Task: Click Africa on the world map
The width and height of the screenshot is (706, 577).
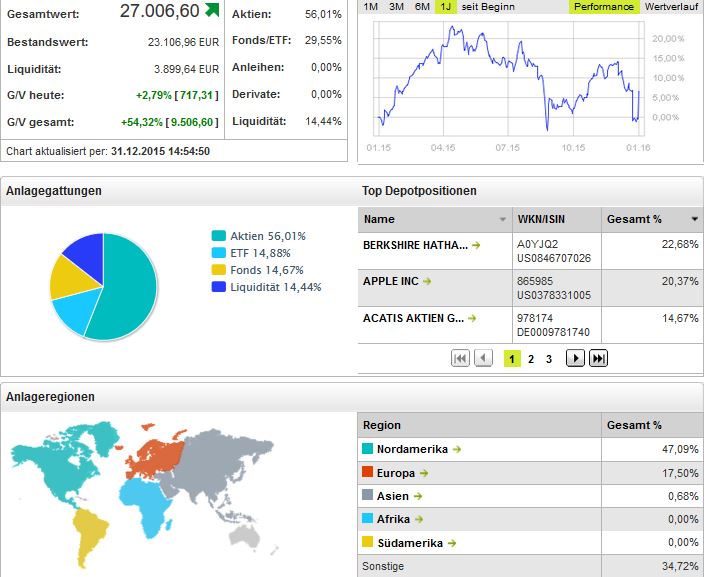Action: click(x=146, y=504)
